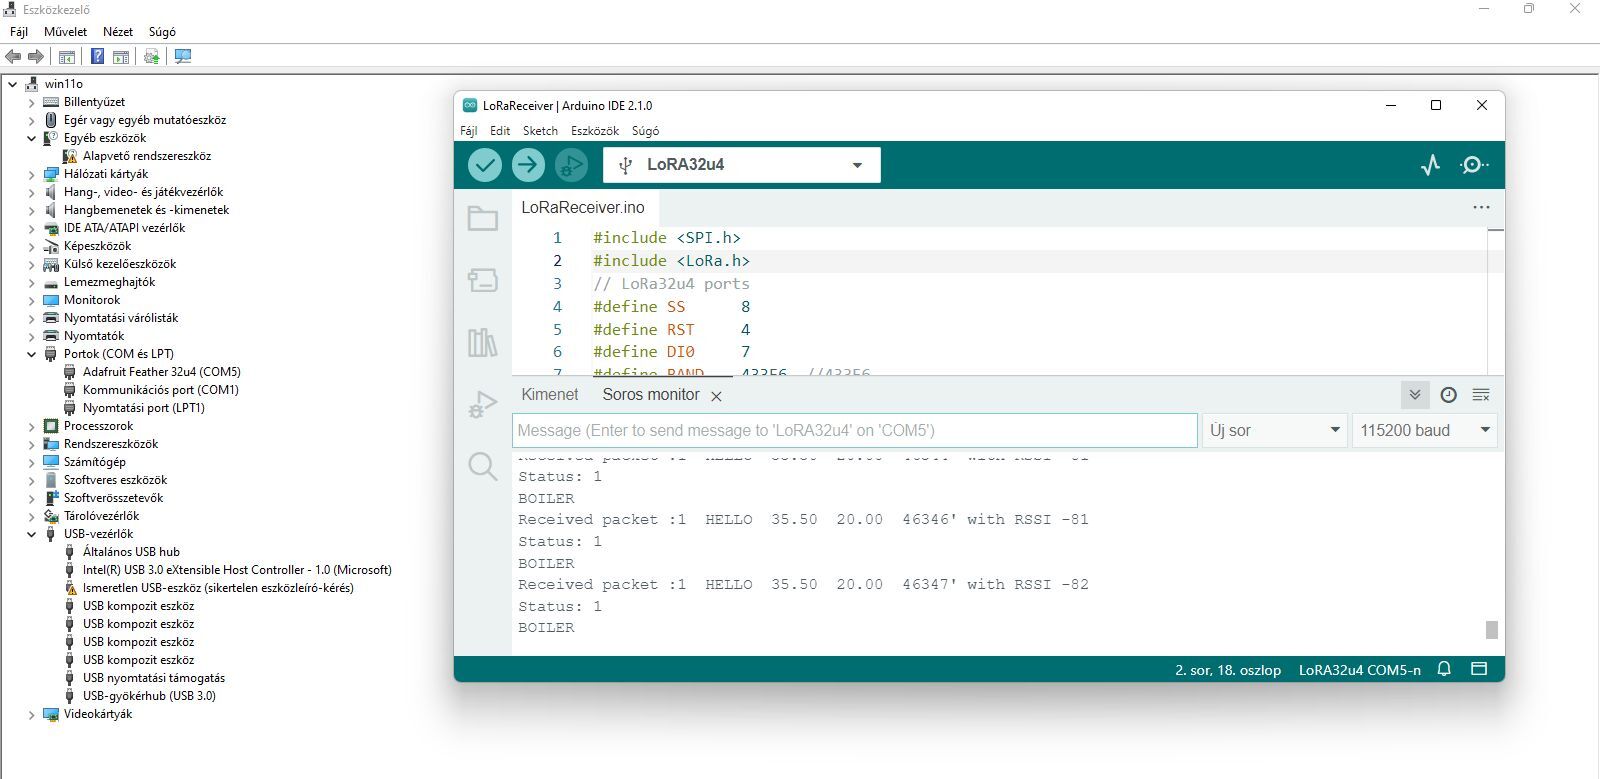The image size is (1600, 779).
Task: Open the Edit menu in Arduino IDE
Action: point(500,131)
